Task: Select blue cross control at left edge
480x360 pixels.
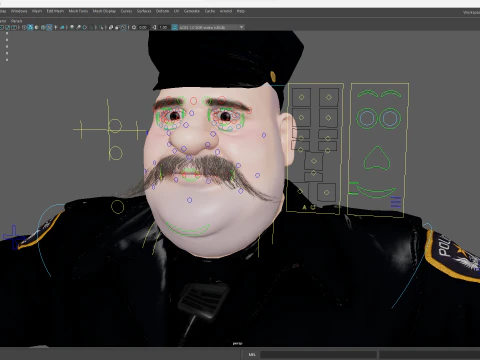Action: pyautogui.click(x=13, y=237)
